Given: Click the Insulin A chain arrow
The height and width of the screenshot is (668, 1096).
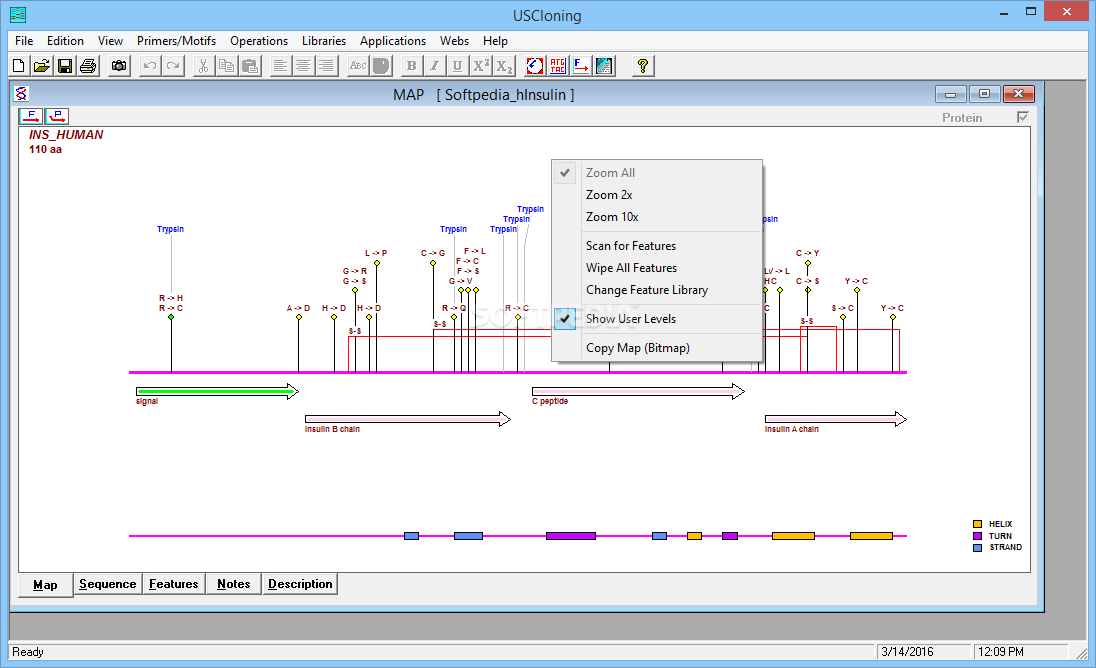Looking at the screenshot, I should pyautogui.click(x=835, y=419).
